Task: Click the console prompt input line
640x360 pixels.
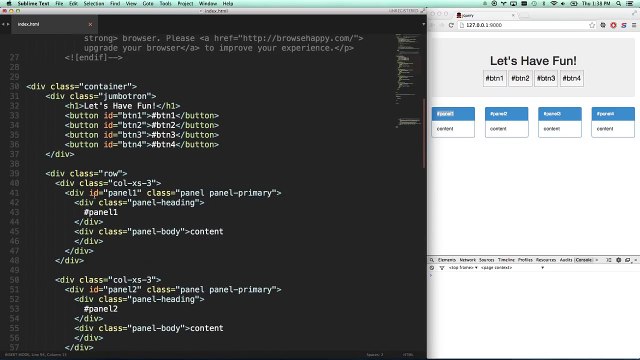Action: [534, 276]
